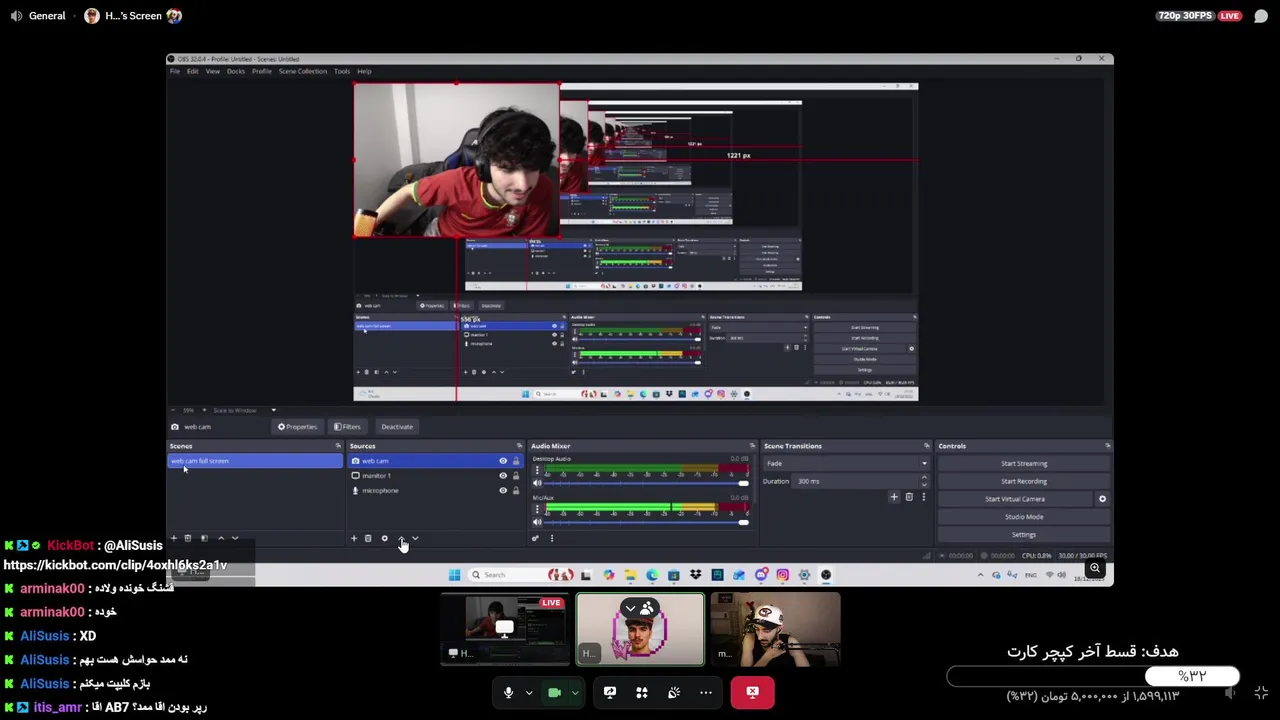This screenshot has height=720, width=1280.
Task: Open Fade transition dropdown
Action: point(847,463)
